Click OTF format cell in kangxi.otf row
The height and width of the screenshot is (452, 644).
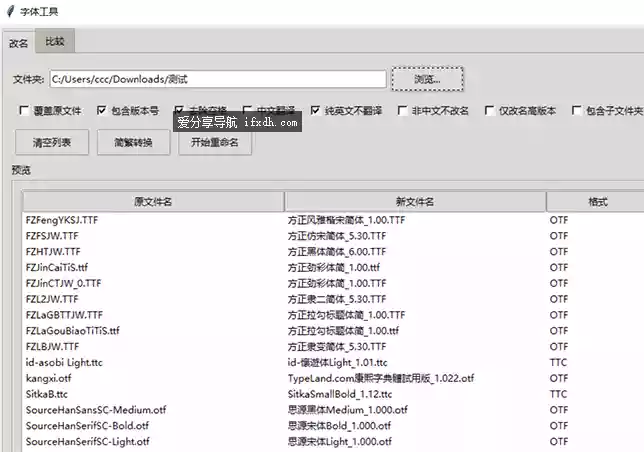[559, 378]
